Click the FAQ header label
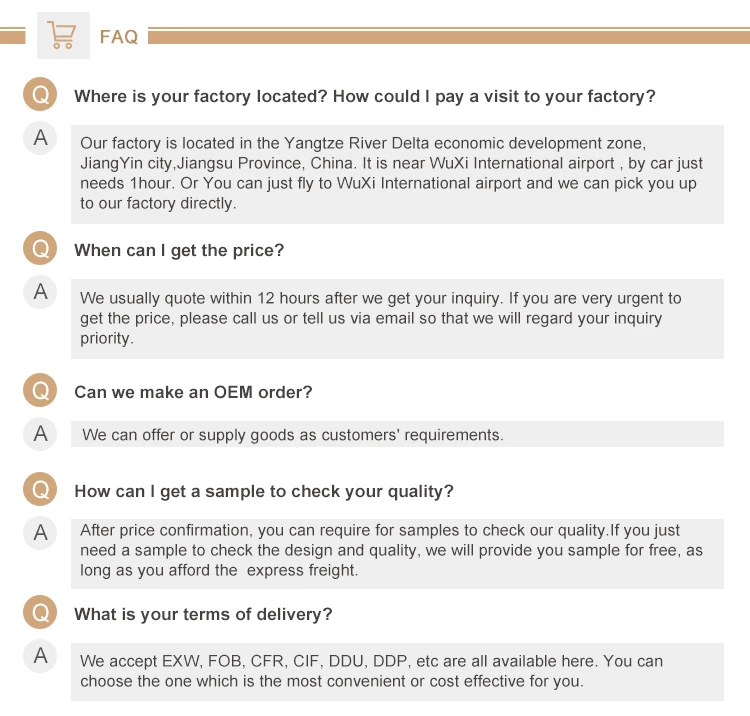The height and width of the screenshot is (716, 750). coord(118,37)
